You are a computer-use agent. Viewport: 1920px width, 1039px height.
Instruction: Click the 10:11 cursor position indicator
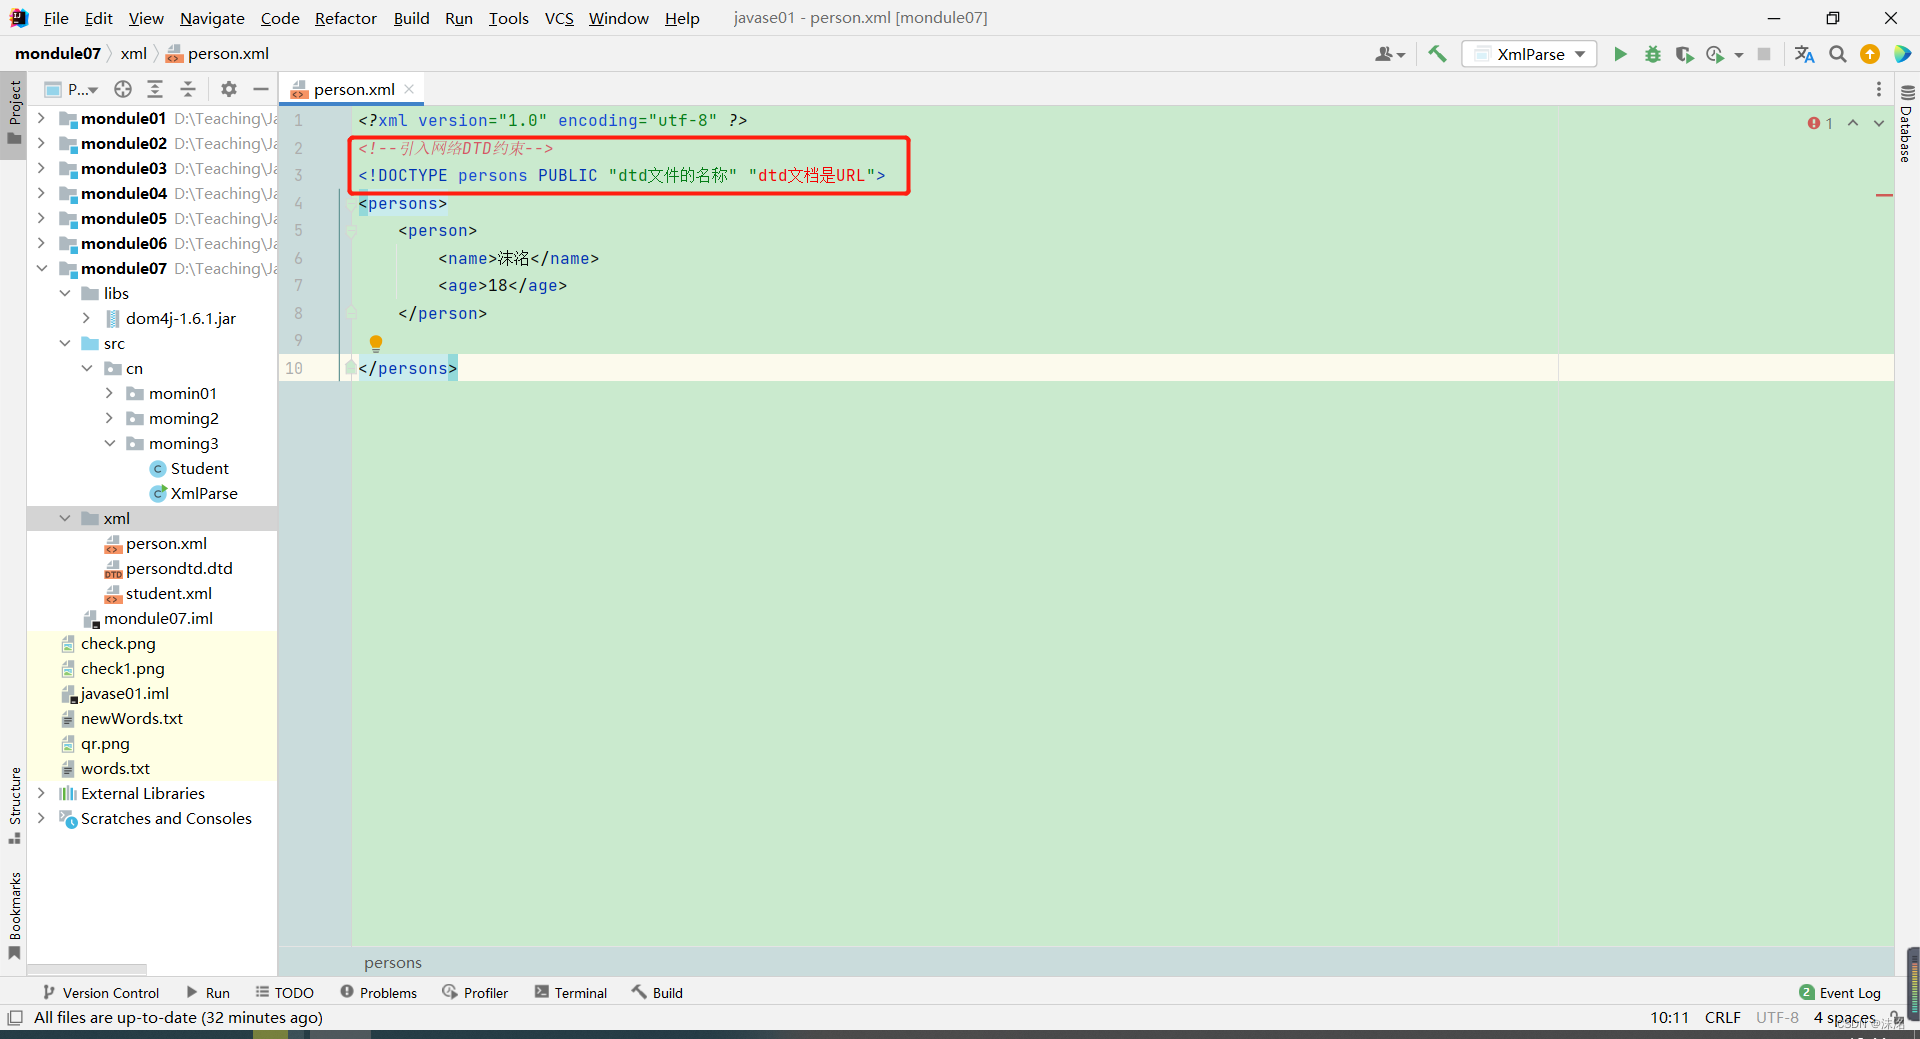(x=1669, y=1018)
